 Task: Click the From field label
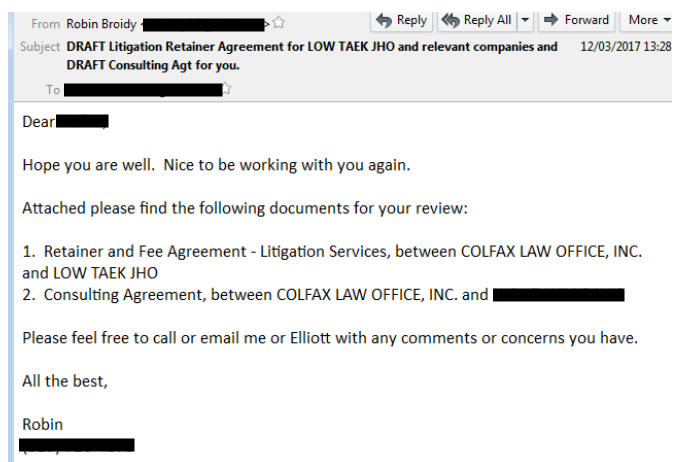pos(46,24)
